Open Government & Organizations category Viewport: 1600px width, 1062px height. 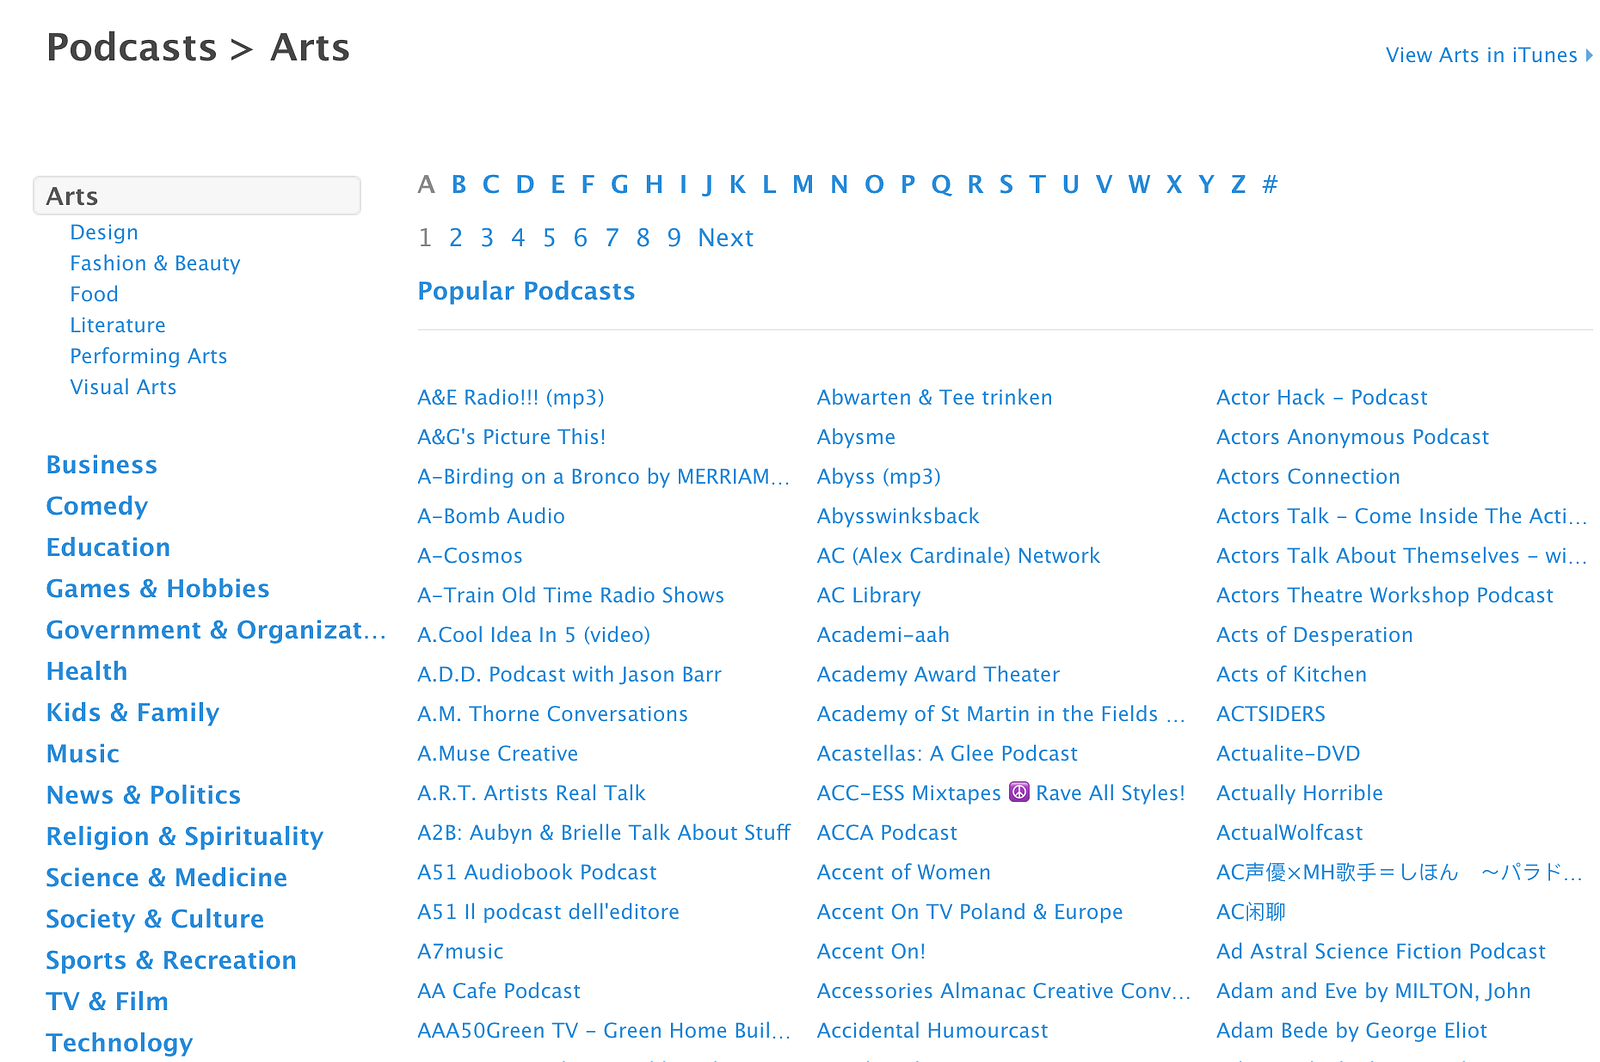click(215, 630)
